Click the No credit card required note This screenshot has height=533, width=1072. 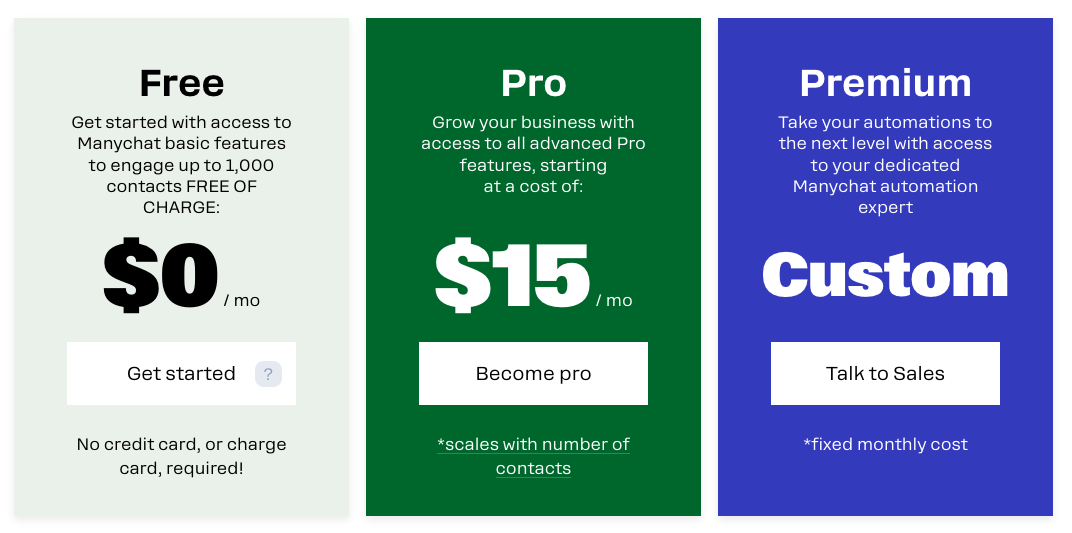pos(182,456)
